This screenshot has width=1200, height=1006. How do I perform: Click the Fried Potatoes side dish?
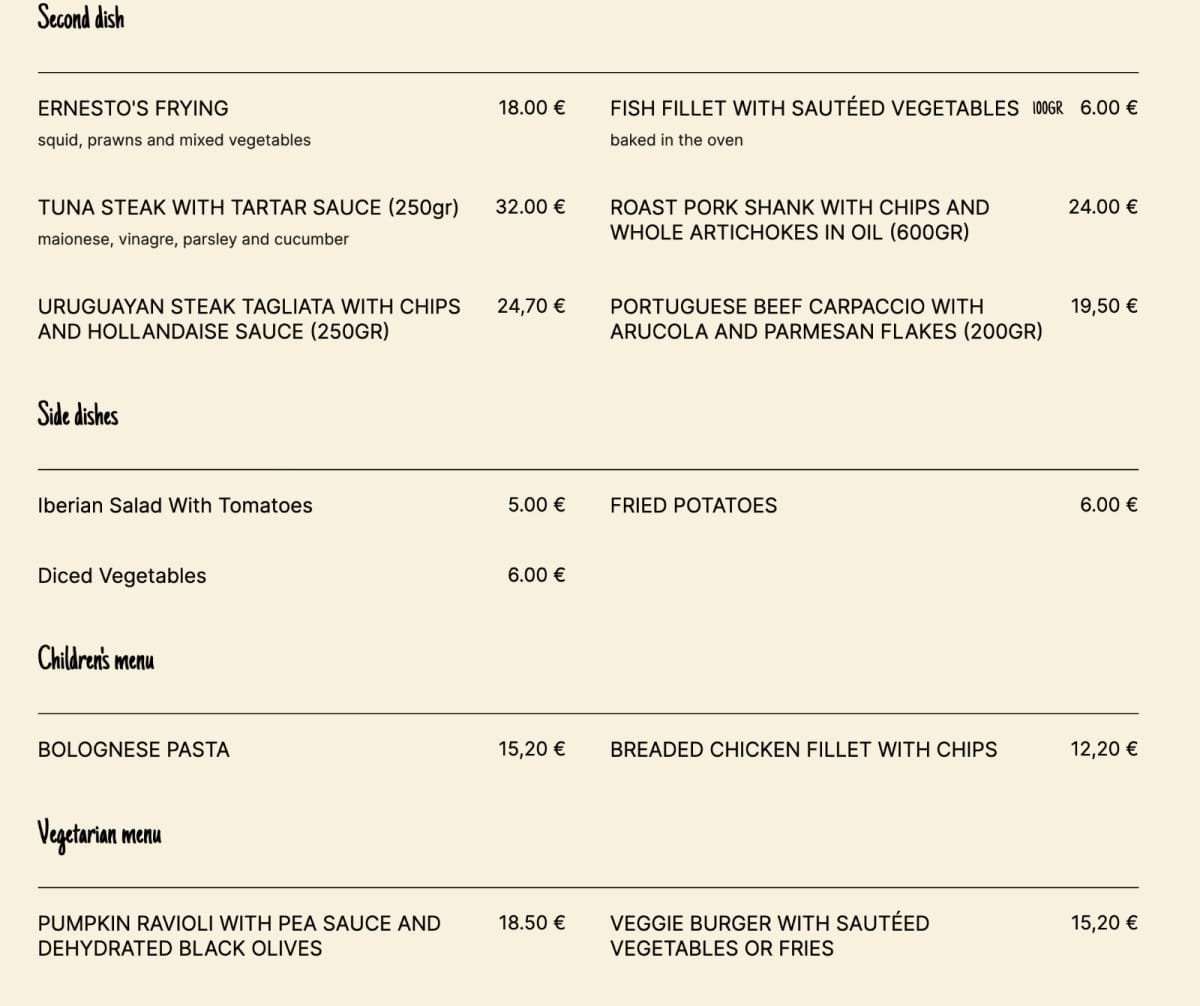pyautogui.click(x=693, y=506)
